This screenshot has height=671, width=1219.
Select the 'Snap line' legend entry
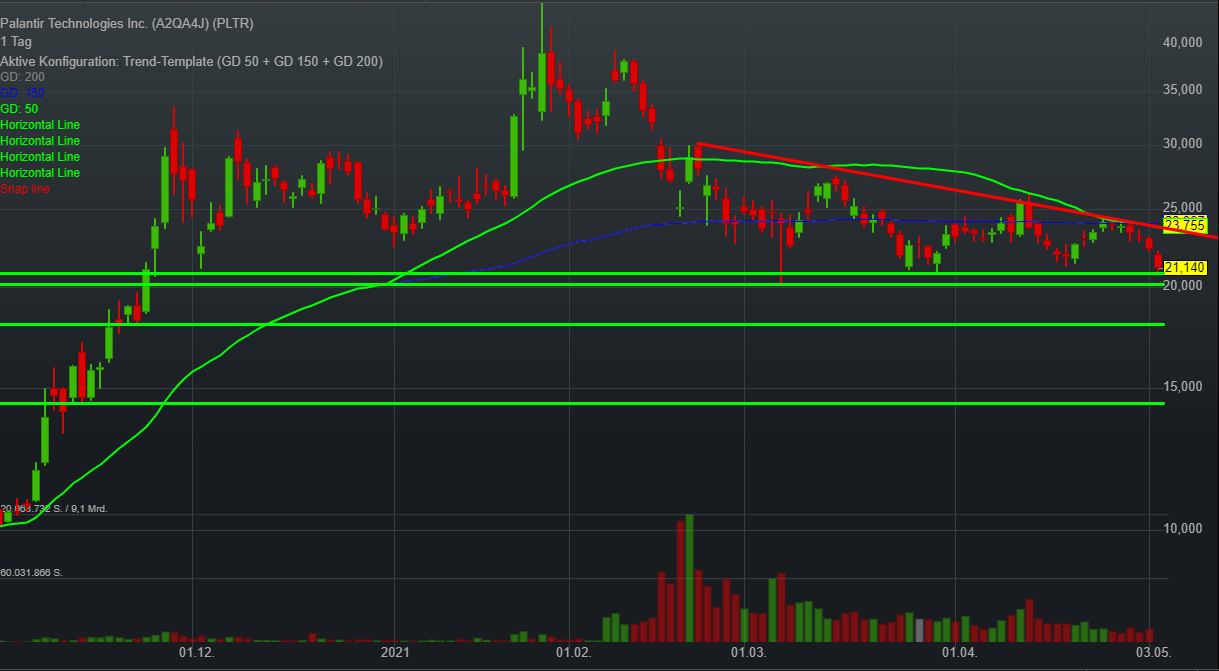25,188
